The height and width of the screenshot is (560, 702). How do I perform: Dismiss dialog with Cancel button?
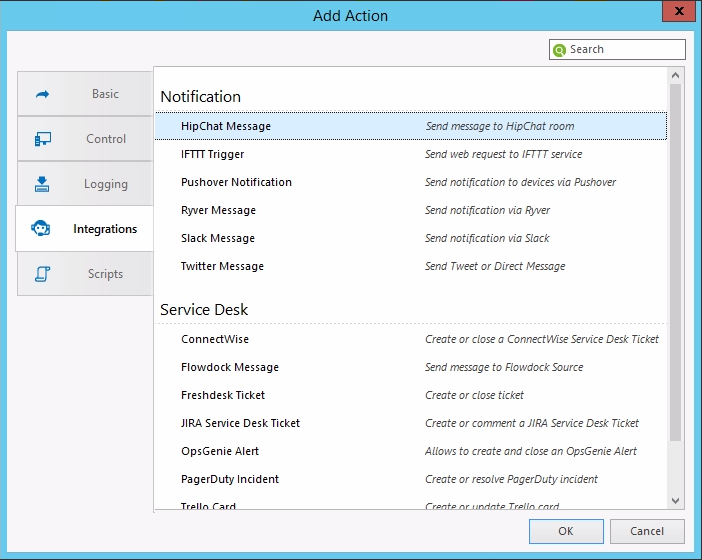click(x=647, y=531)
